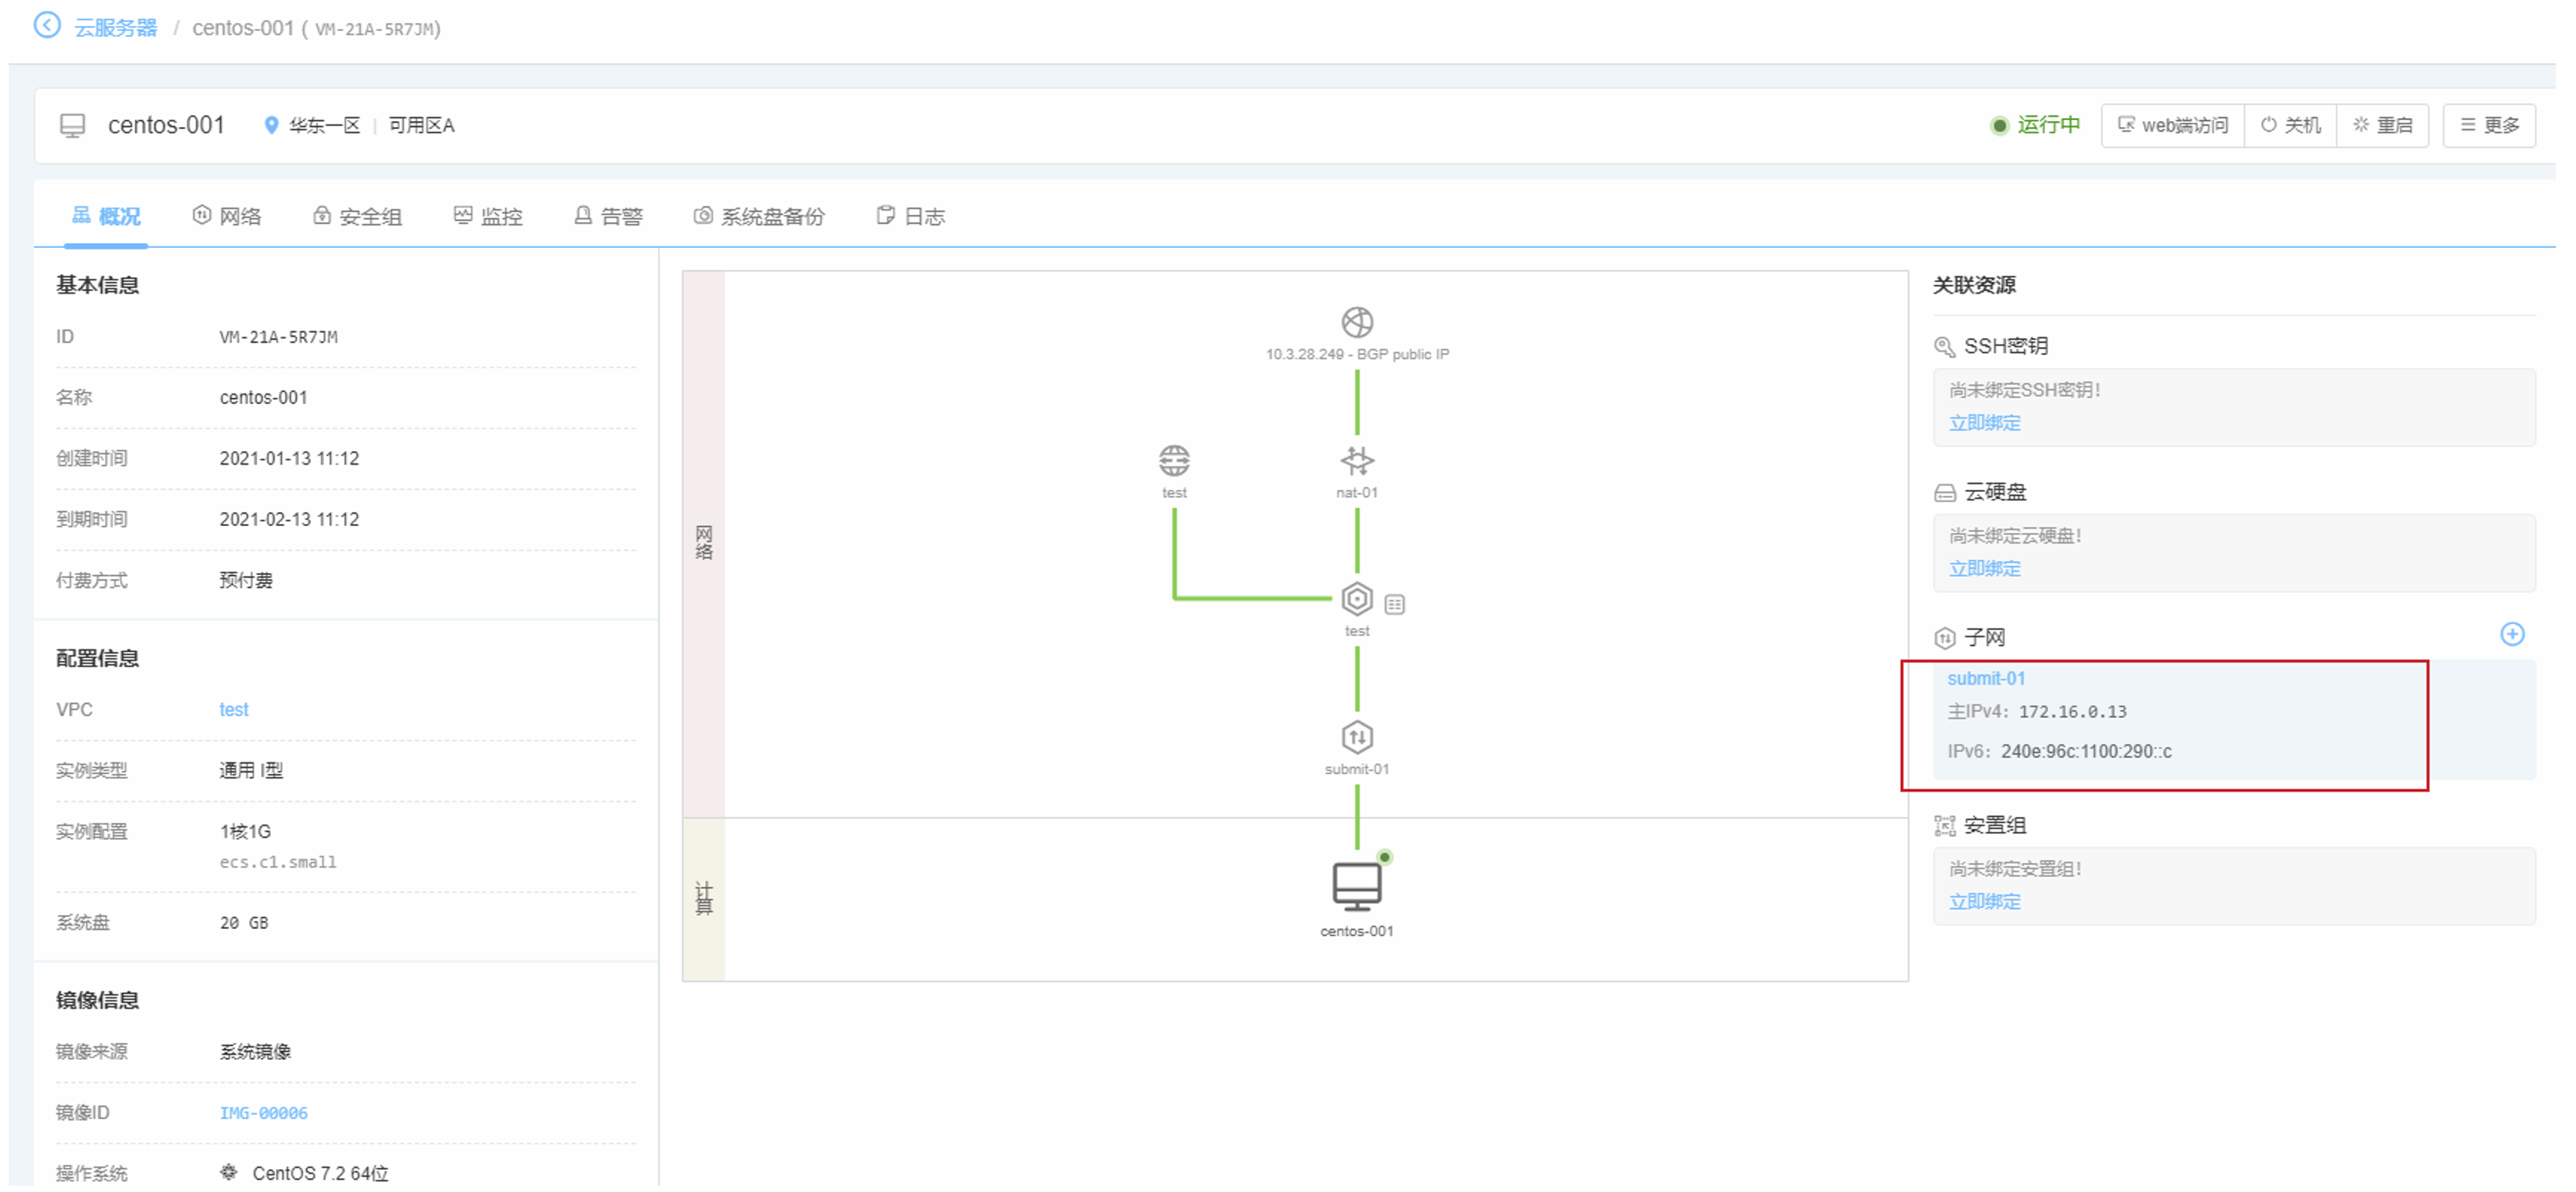Switch to the 网络 tab
Viewport: 2576px width, 1192px height.
pos(227,216)
